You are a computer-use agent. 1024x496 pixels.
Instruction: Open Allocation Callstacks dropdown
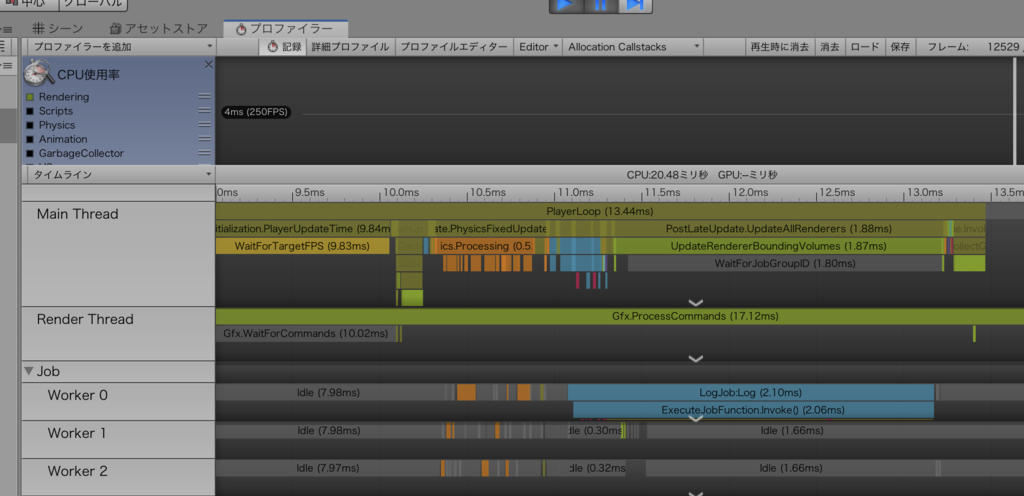tap(633, 47)
